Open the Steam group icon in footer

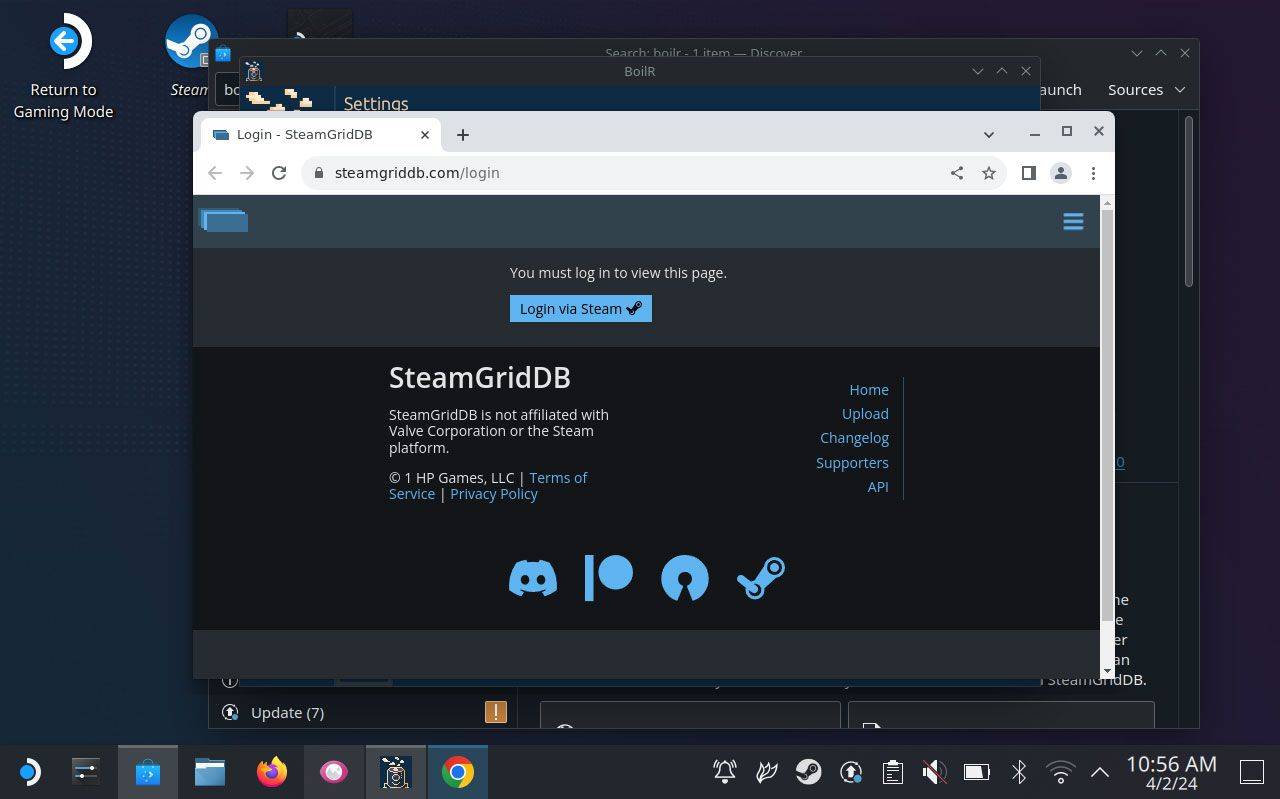tap(761, 578)
